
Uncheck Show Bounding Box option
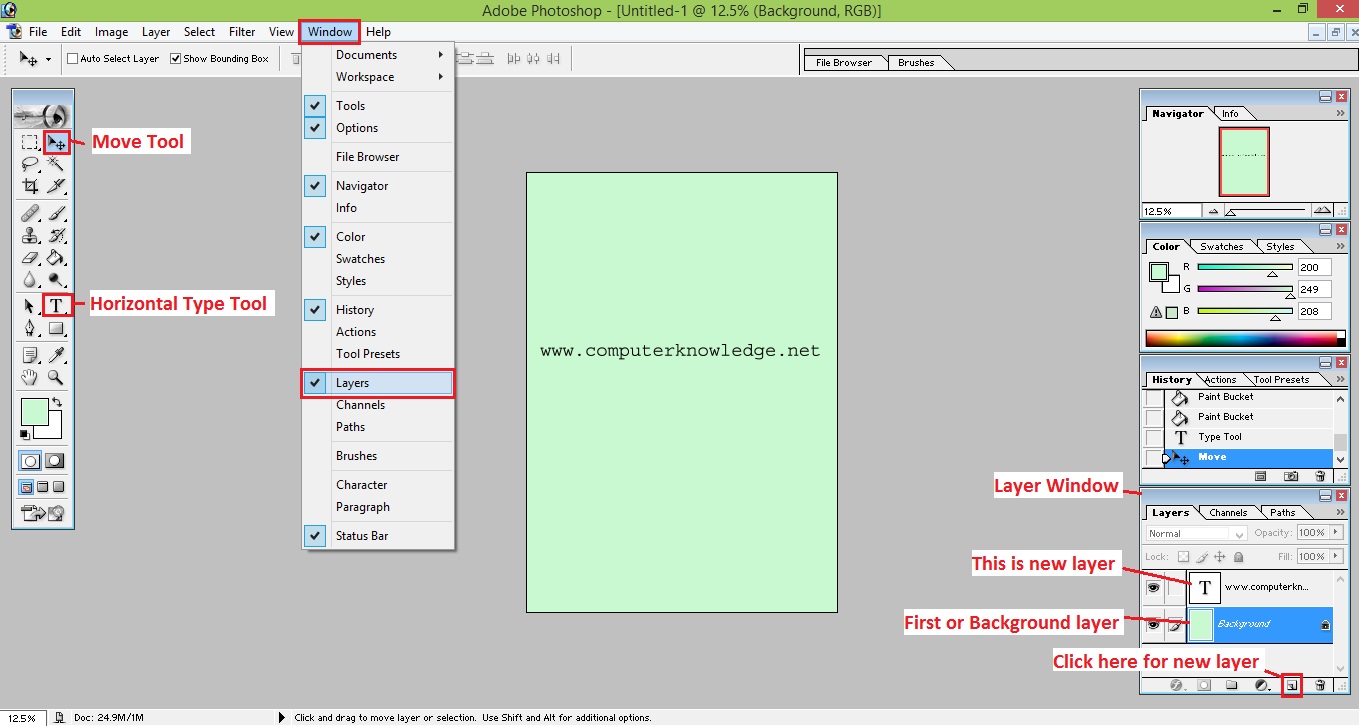point(176,59)
